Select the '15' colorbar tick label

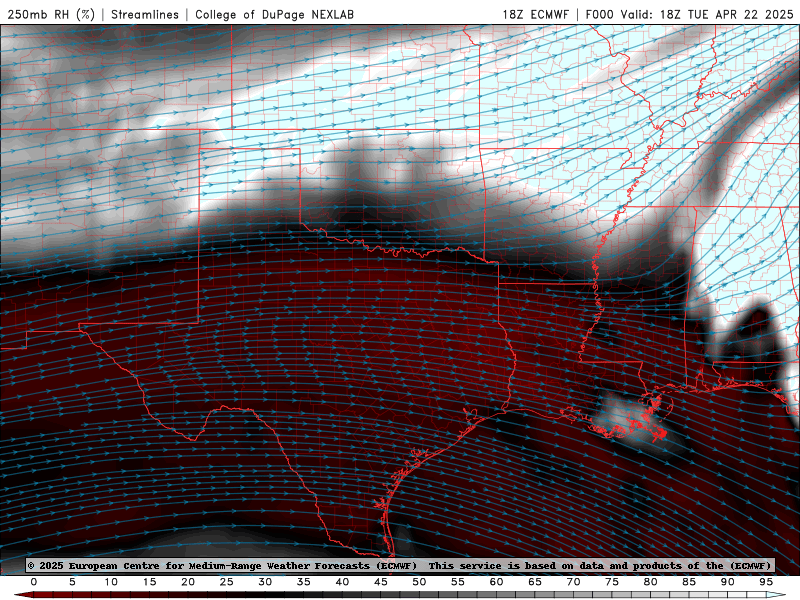(149, 582)
